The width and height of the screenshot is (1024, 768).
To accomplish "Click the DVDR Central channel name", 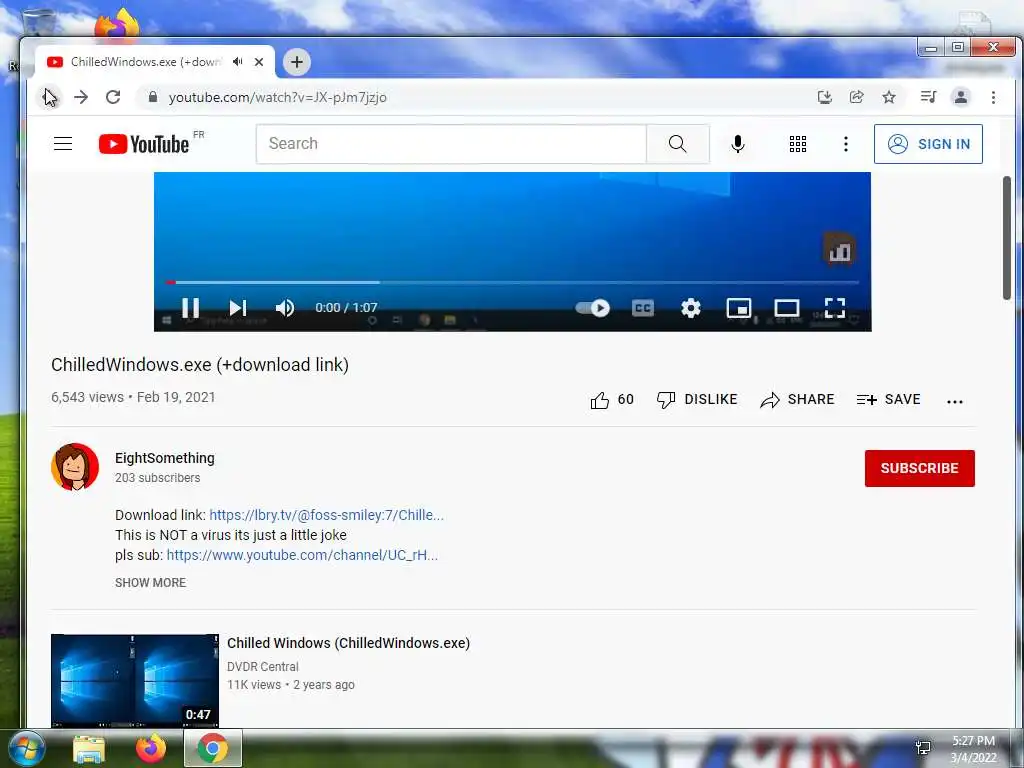I will tap(263, 667).
